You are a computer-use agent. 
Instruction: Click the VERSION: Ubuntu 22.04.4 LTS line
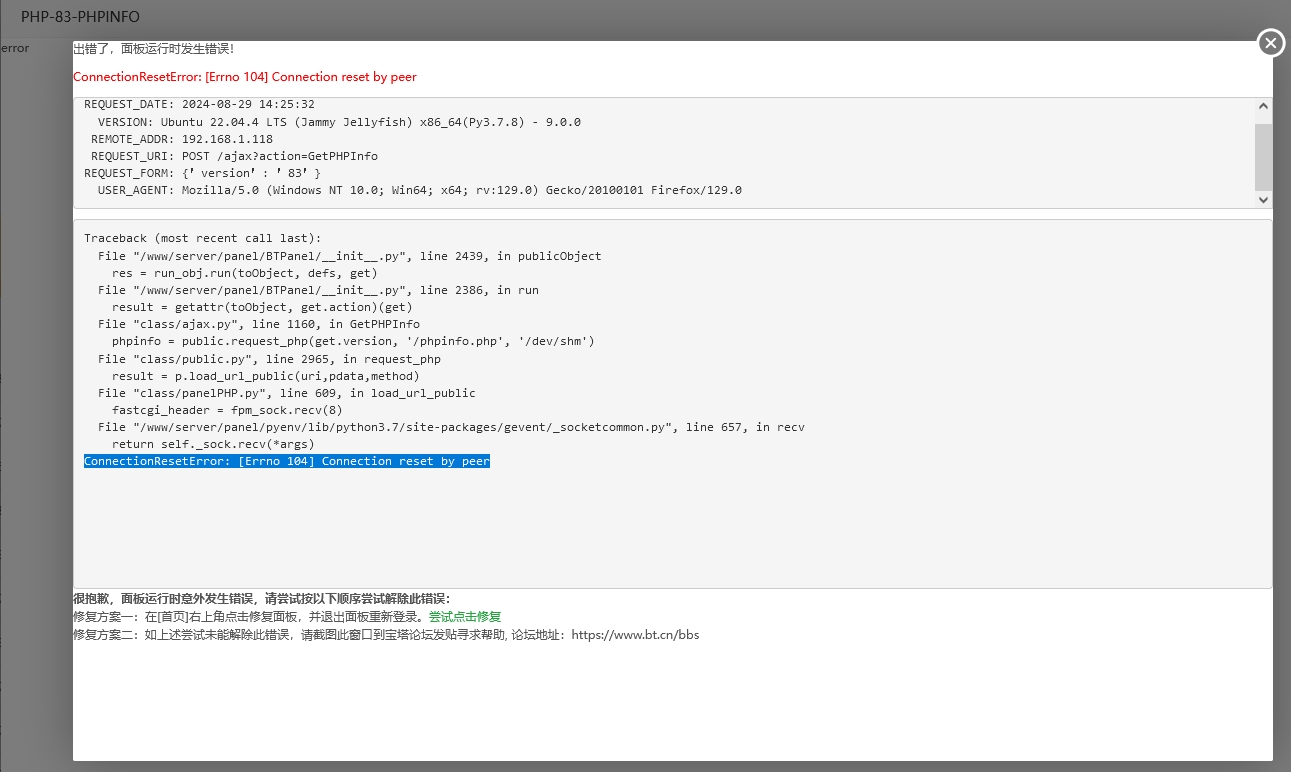click(x=339, y=122)
